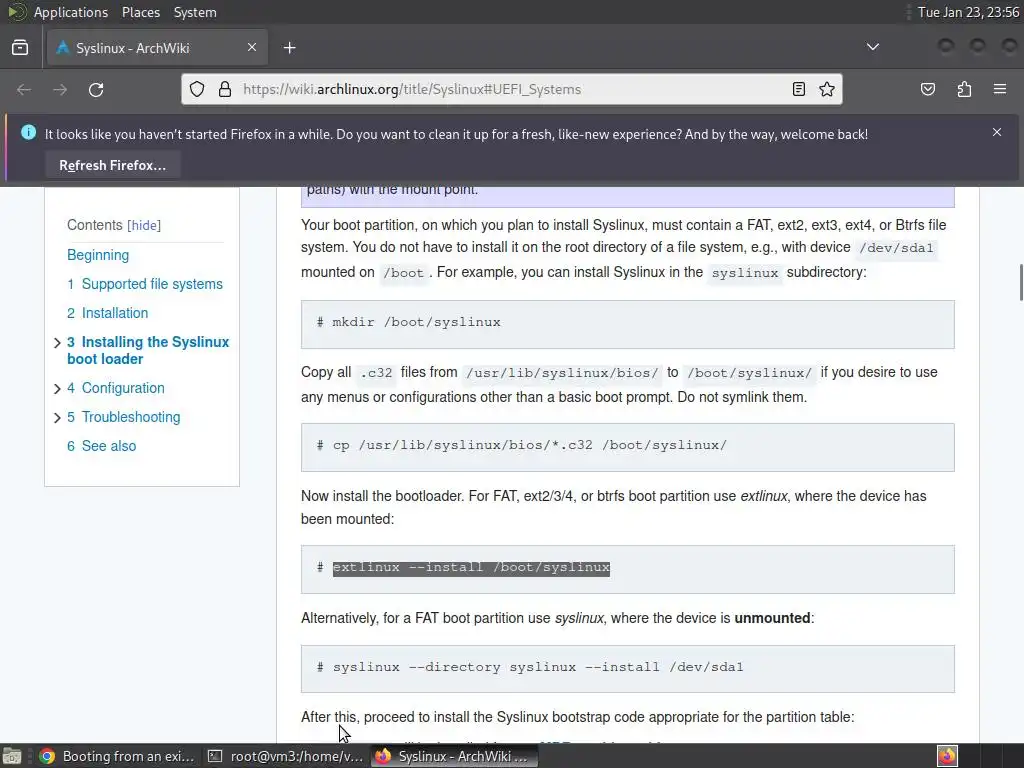Screen dimensions: 1024x768
Task: Open the tracking protection shield icon
Action: point(197,89)
